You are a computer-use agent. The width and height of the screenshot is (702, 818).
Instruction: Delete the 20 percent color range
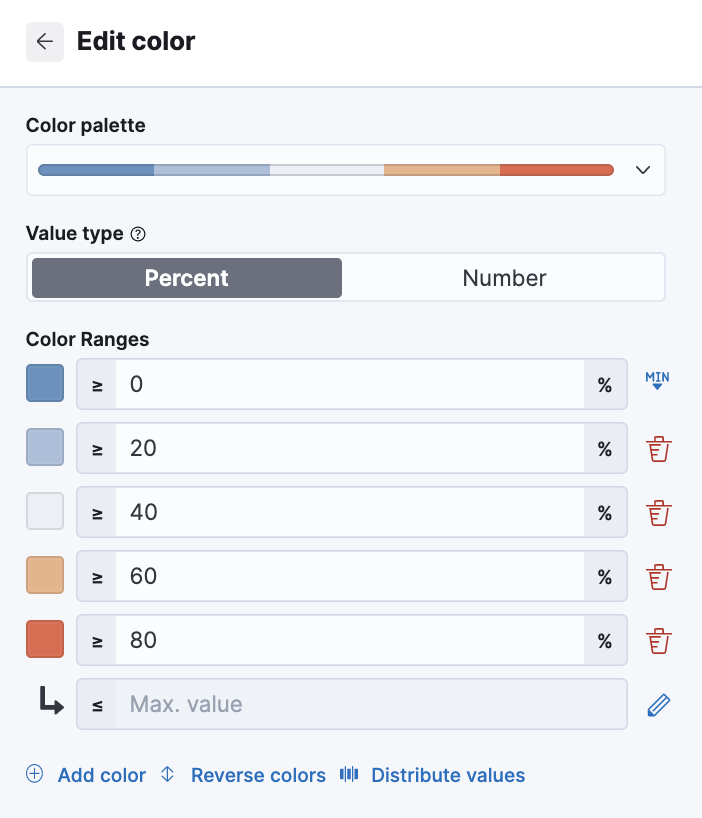(x=657, y=448)
